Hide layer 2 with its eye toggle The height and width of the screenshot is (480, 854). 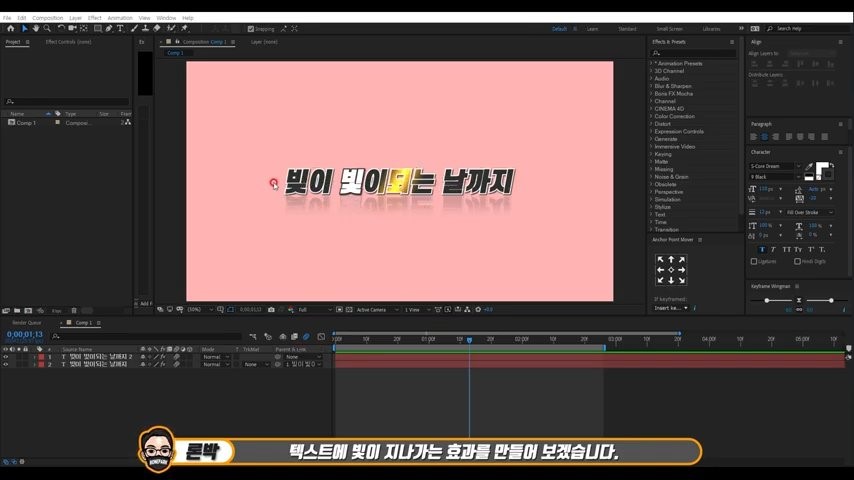[5, 364]
